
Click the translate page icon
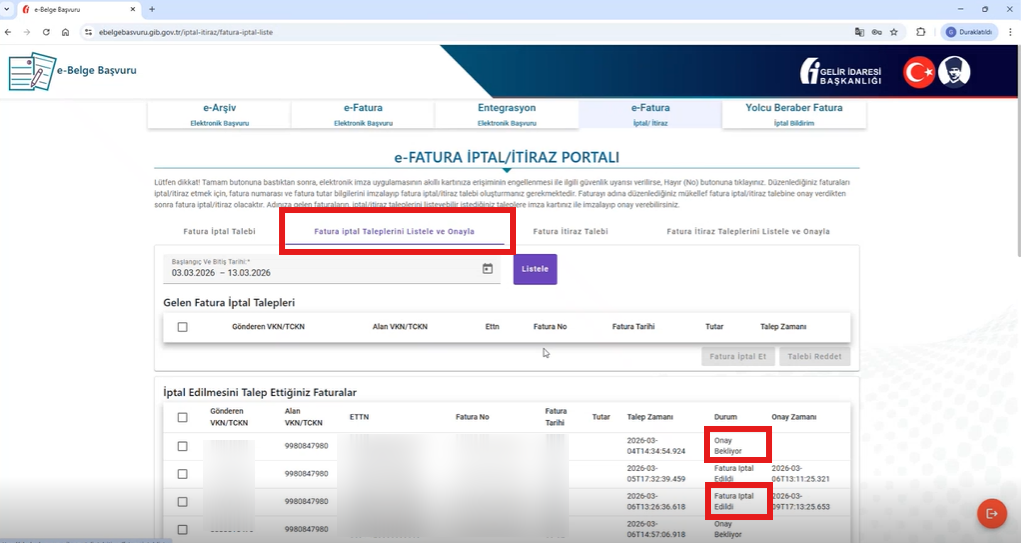point(860,32)
